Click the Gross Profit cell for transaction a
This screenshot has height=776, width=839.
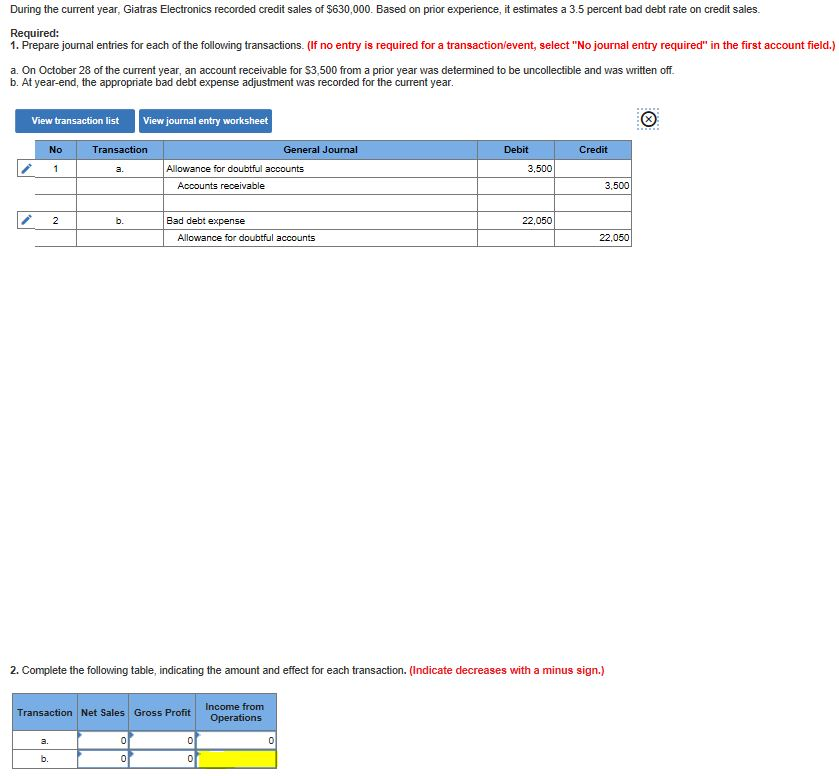(163, 740)
